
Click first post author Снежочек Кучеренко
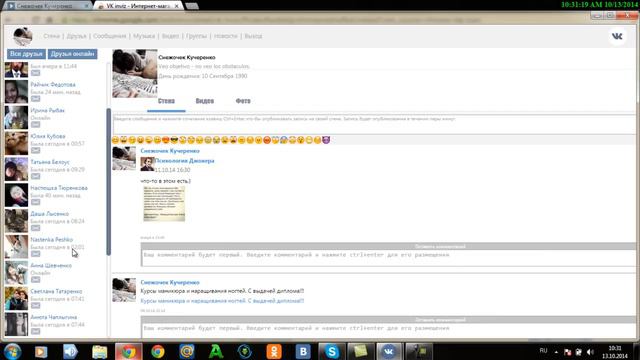[170, 151]
